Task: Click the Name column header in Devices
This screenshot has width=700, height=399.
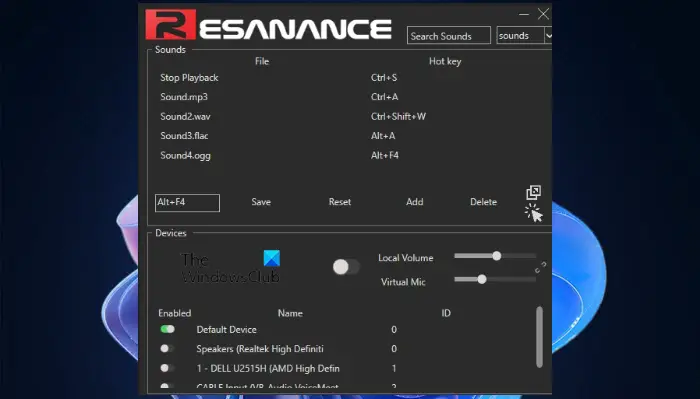Action: point(290,313)
